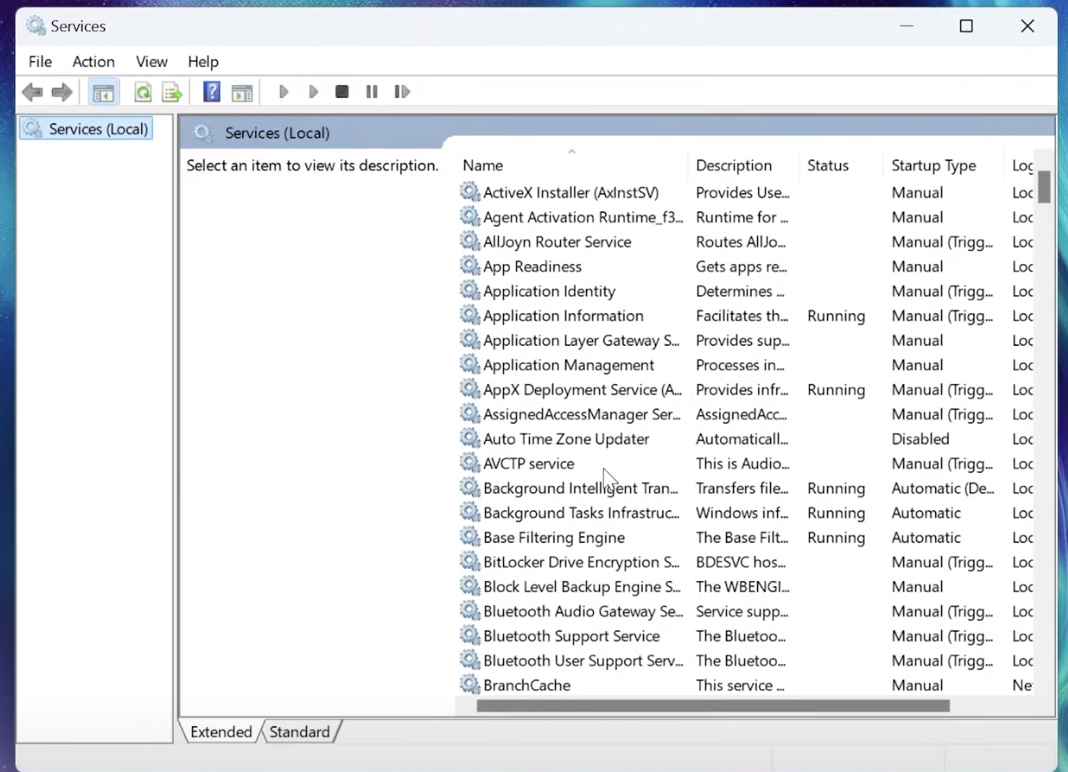Select the Application Management service
The width and height of the screenshot is (1068, 772).
click(x=745, y=365)
